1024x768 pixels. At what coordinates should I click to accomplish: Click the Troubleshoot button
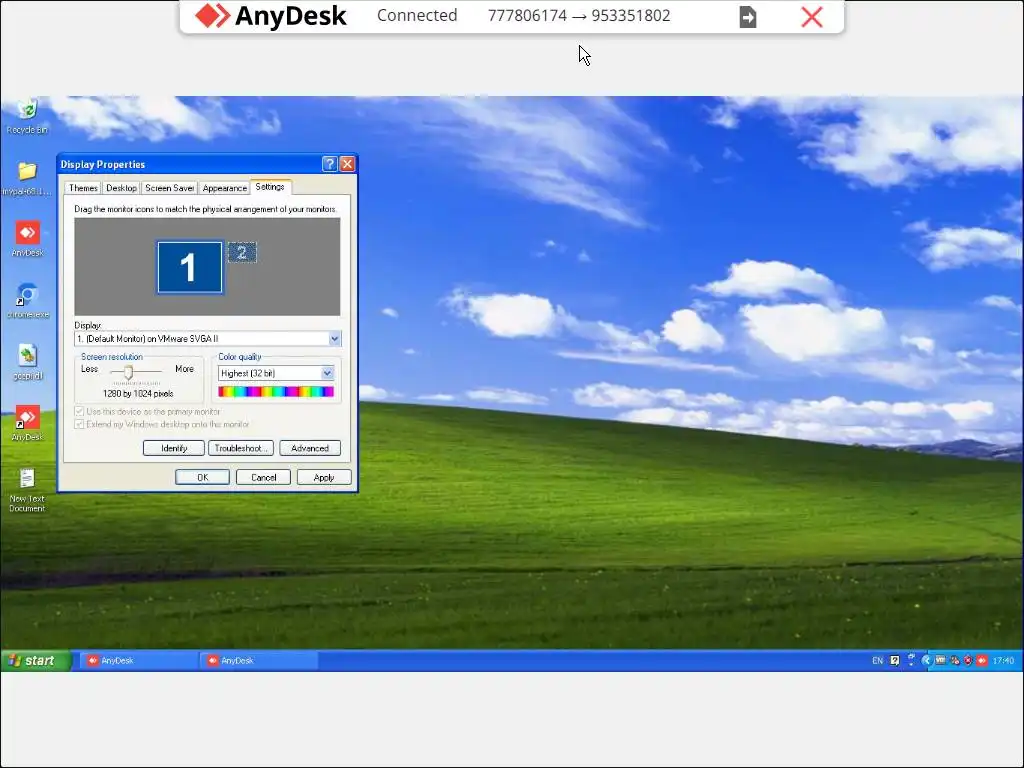[240, 448]
